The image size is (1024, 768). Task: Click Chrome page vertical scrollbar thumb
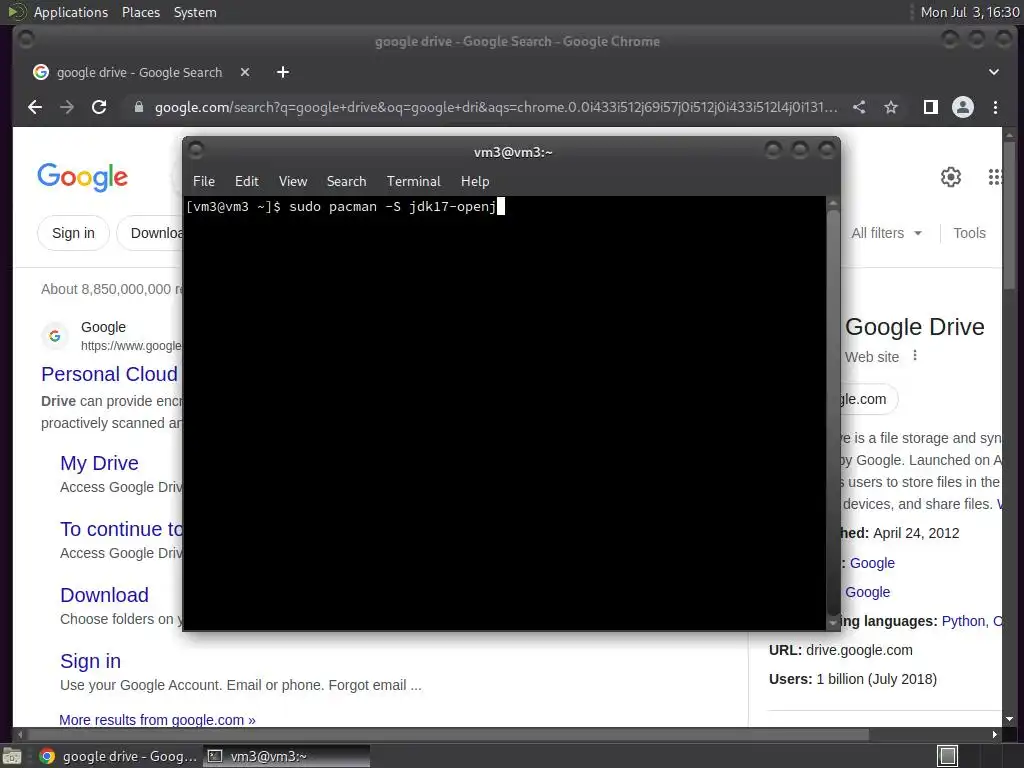pyautogui.click(x=1009, y=216)
